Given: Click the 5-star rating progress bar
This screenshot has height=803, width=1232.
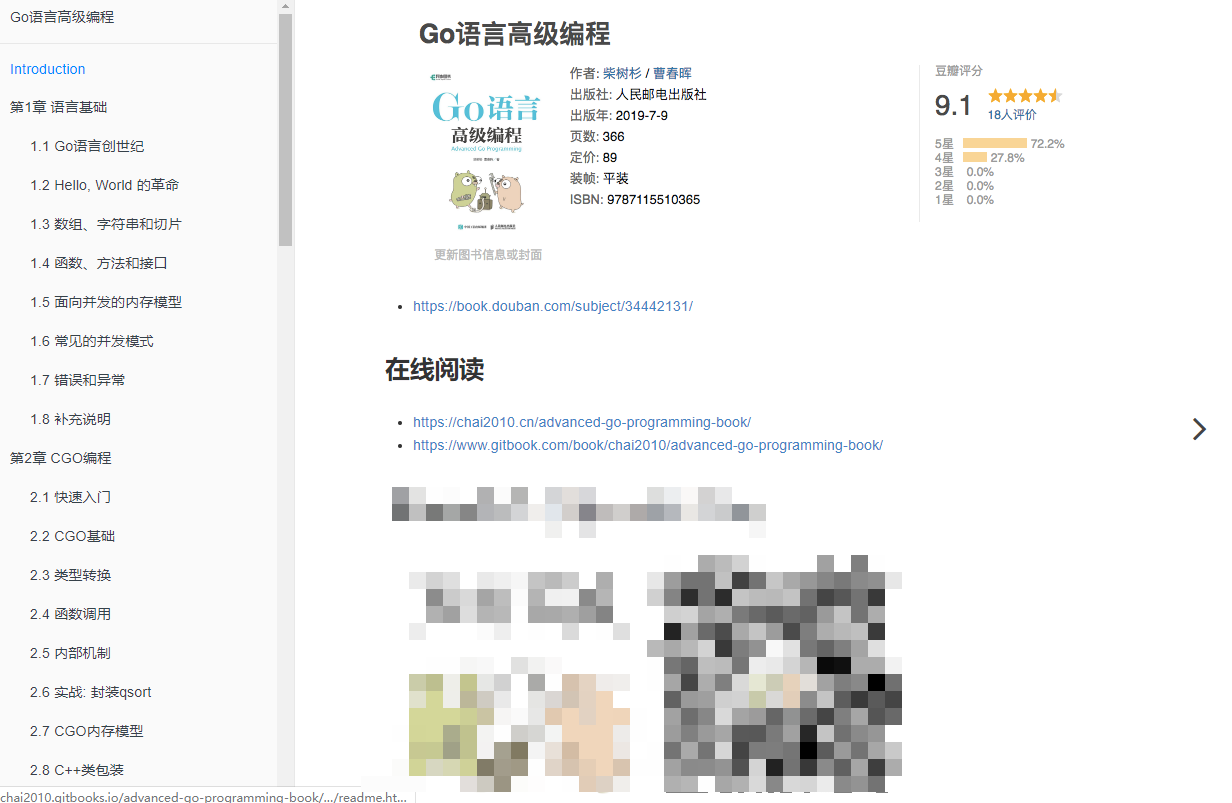Looking at the screenshot, I should 998,143.
